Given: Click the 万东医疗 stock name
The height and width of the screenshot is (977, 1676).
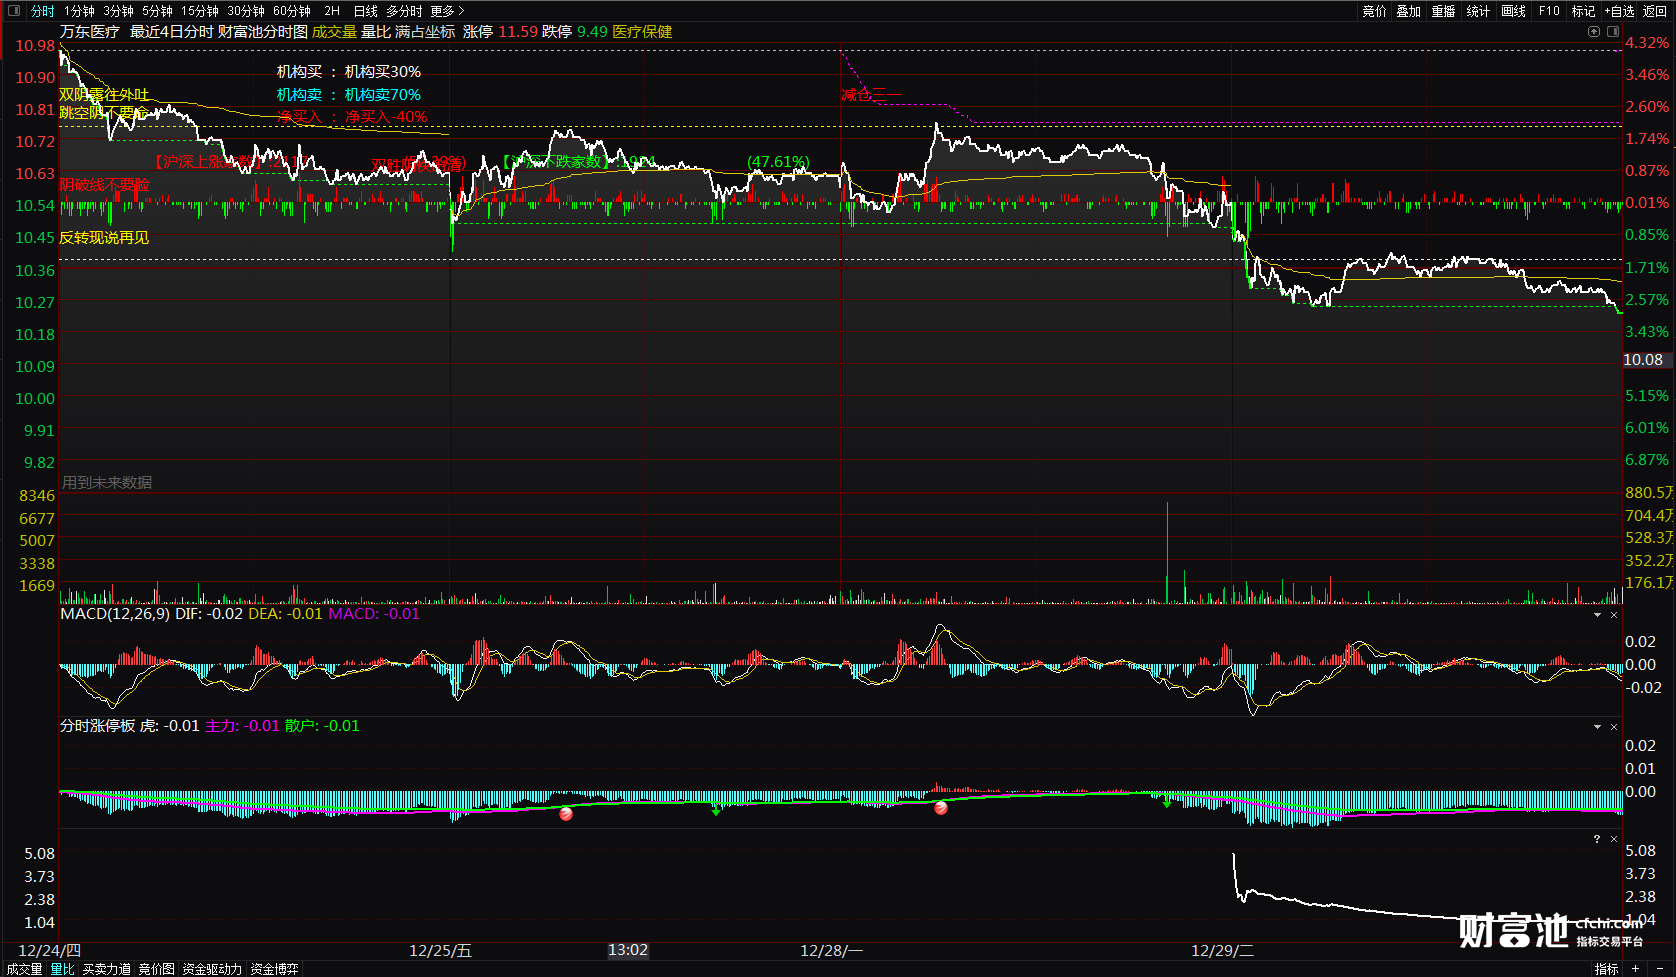Looking at the screenshot, I should [90, 32].
